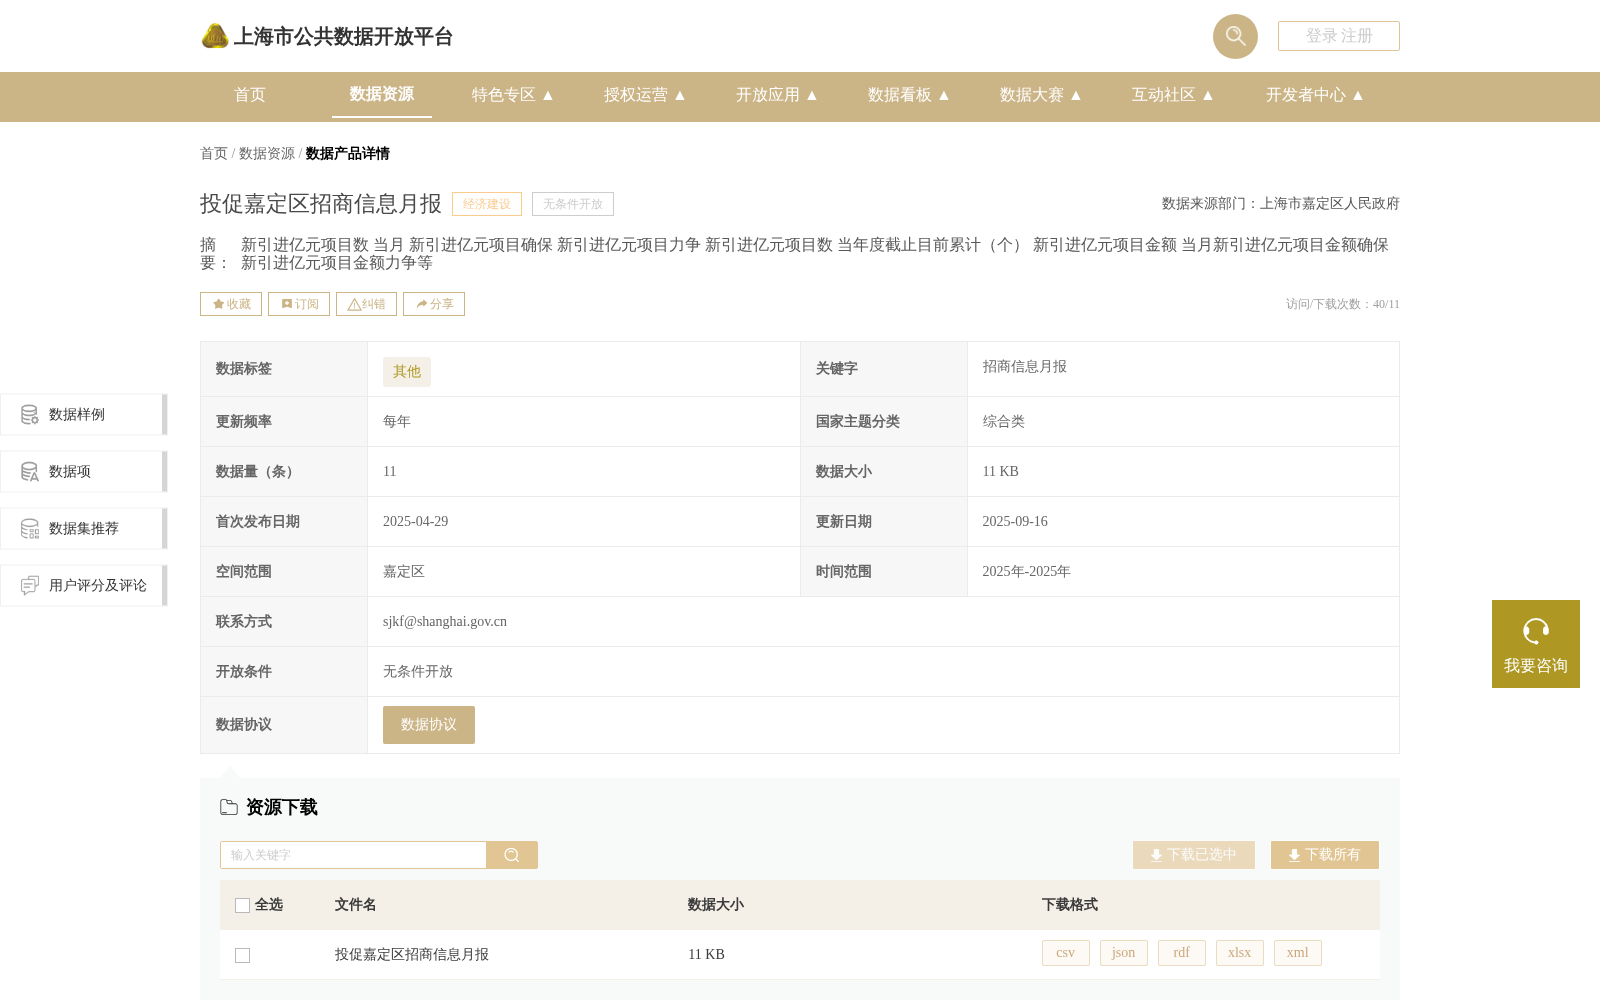Click the 嘉定区 spatial range value
Screen dimensions: 1600x1000
pos(404,572)
